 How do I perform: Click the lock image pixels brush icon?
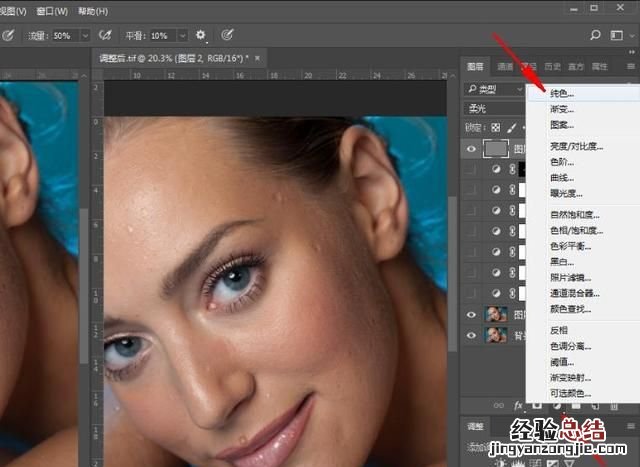pos(512,128)
